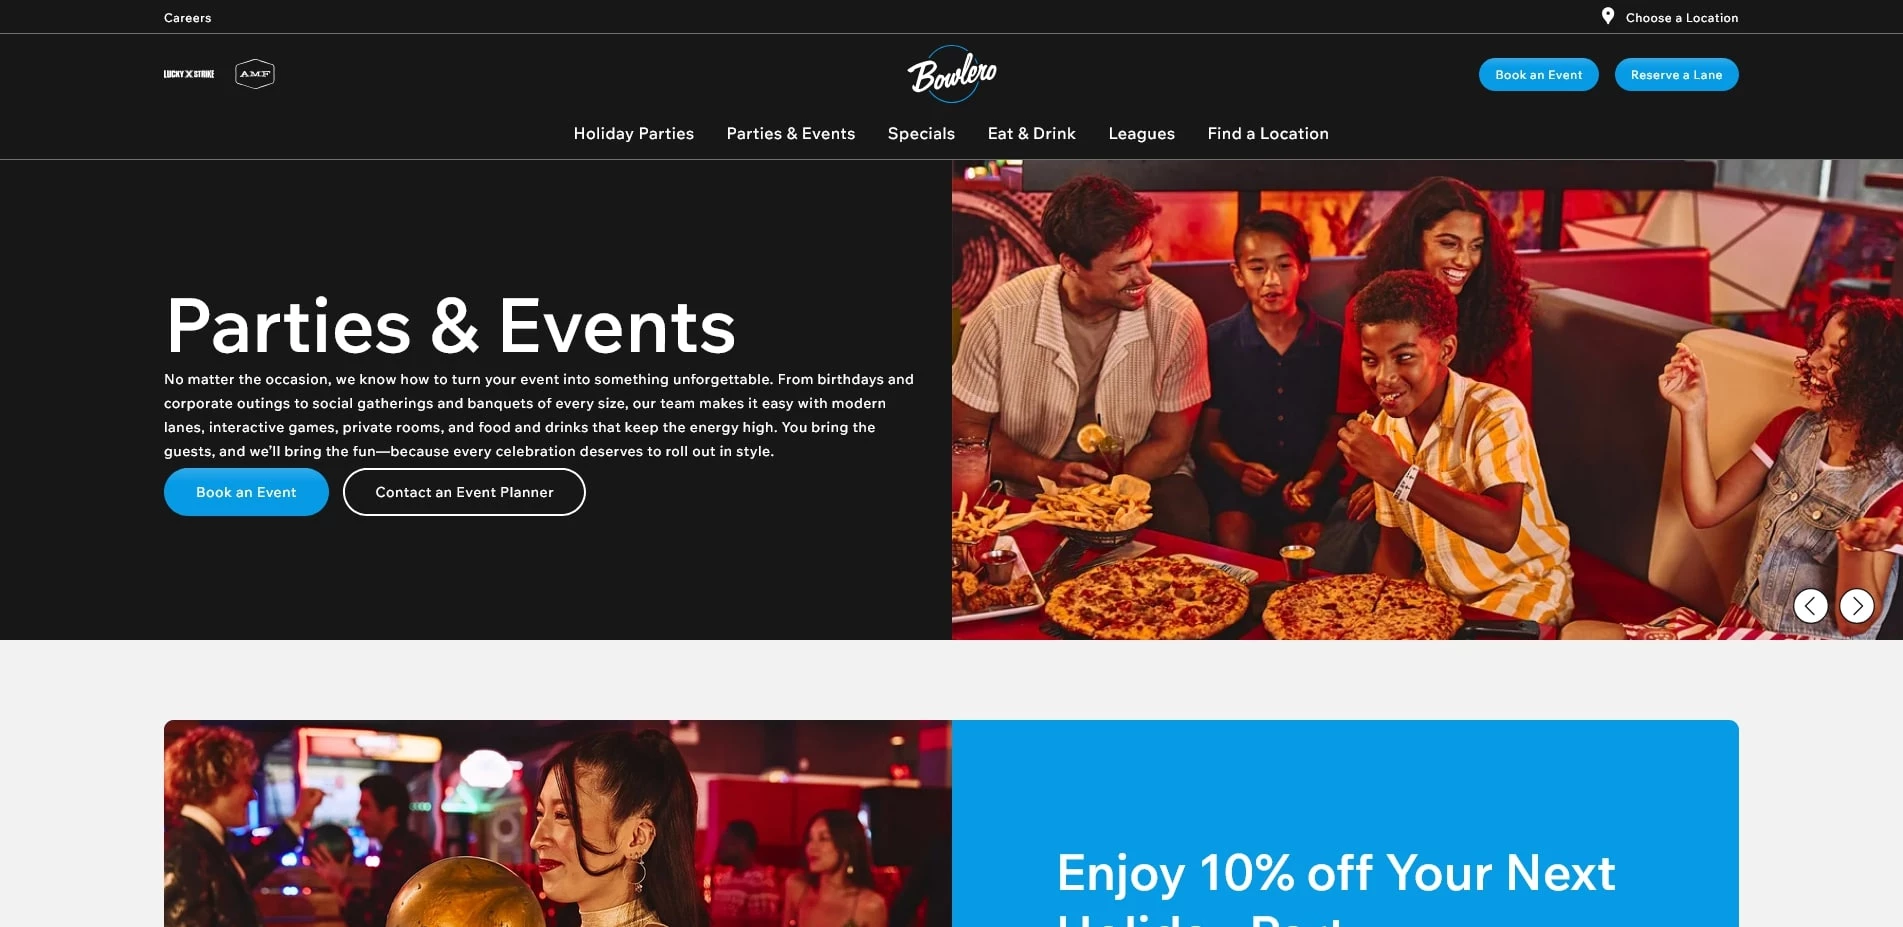Open the Eat & Drink menu item
Image resolution: width=1903 pixels, height=927 pixels.
pos(1032,133)
